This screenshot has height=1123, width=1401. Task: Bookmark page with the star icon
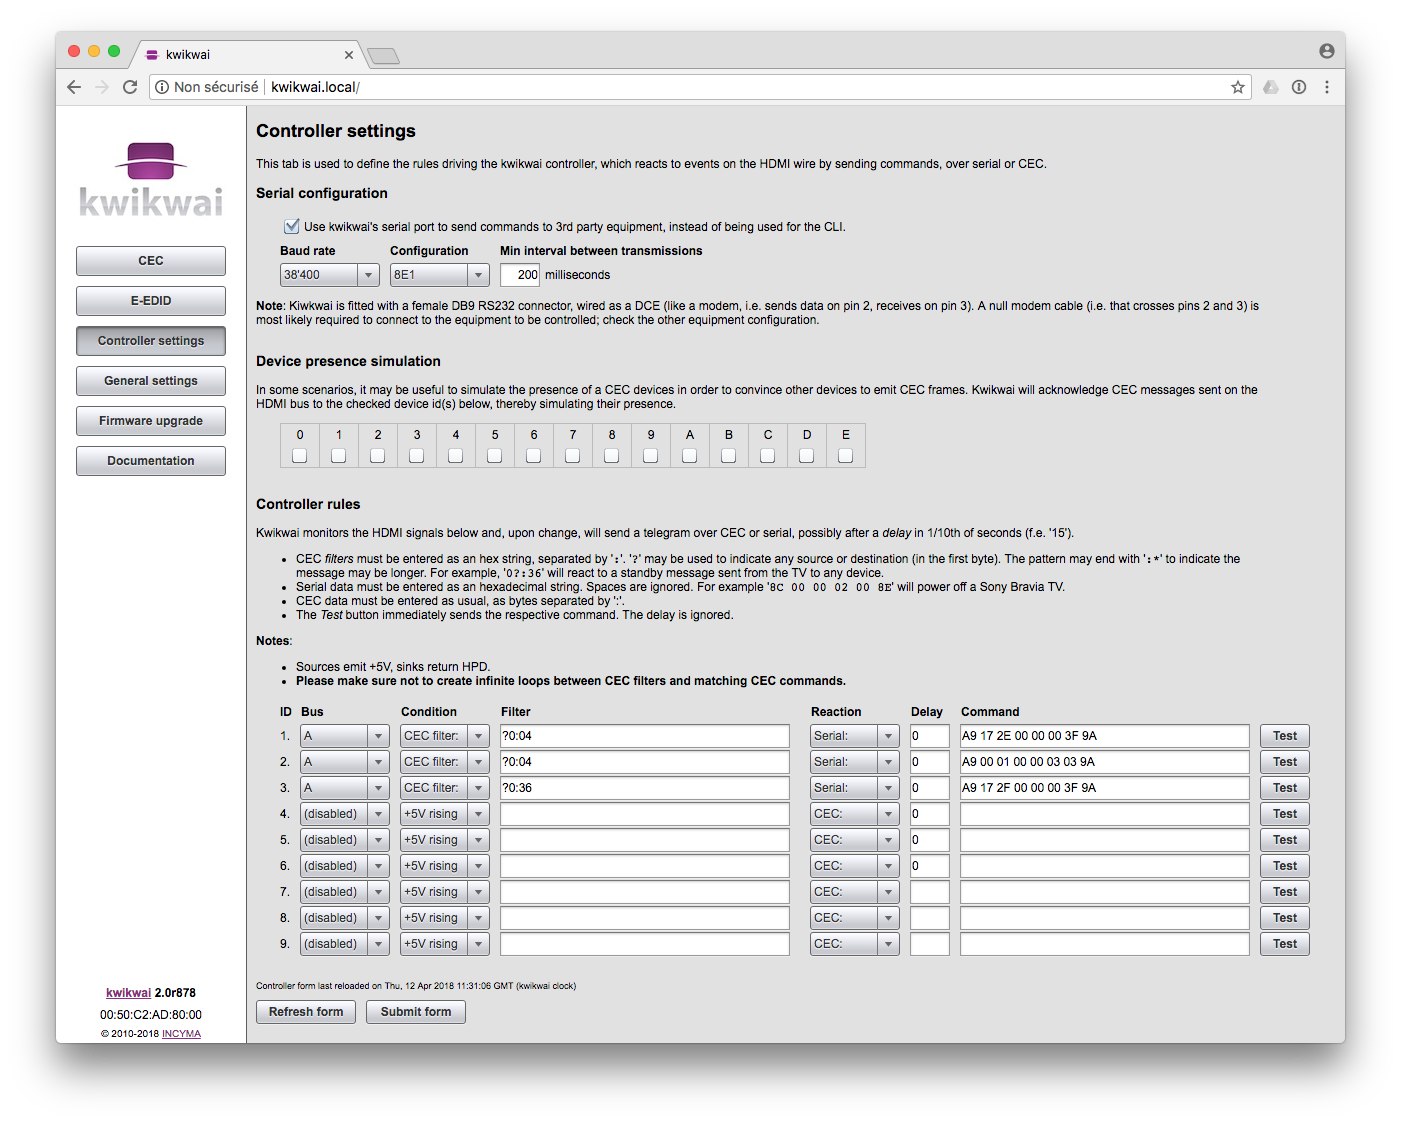click(x=1238, y=87)
